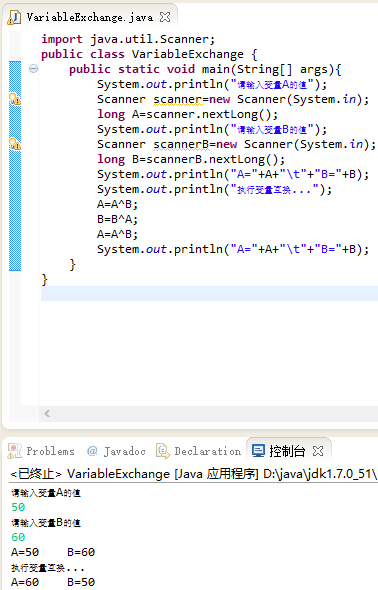Click the Declaration view icon
This screenshot has height=590, width=378.
[x=163, y=451]
